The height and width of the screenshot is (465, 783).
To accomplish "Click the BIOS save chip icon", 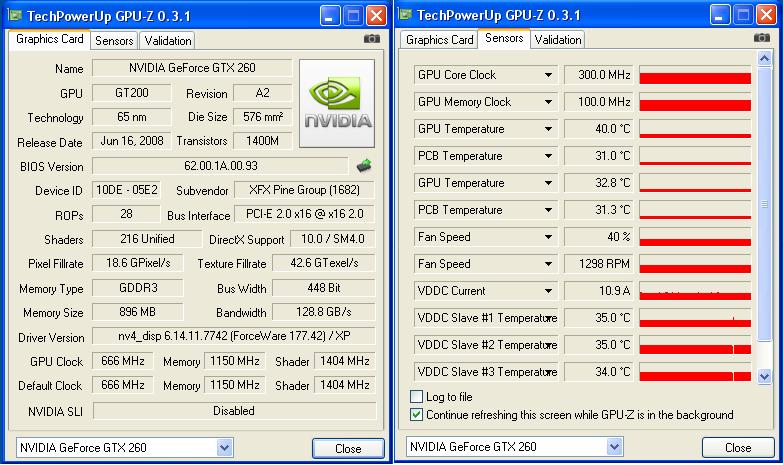I will pos(365,165).
